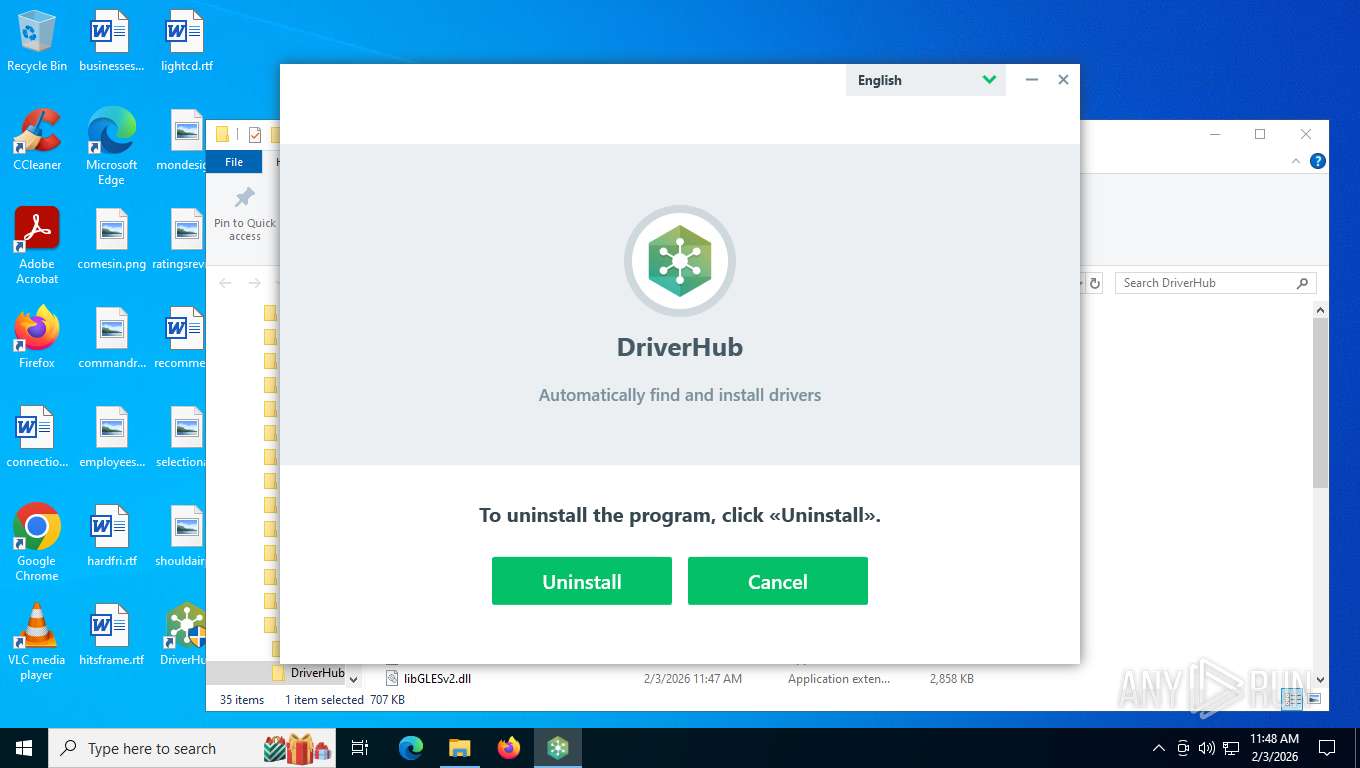Collapse the File Explorer ribbon
Screen dimensions: 1360x768
(x=1296, y=161)
